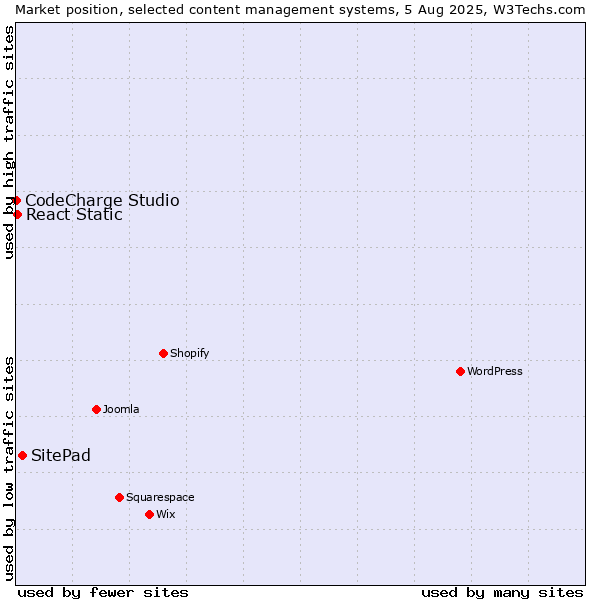The width and height of the screenshot is (600, 600).
Task: Select the red CodeCharge Studio data point
Action: click(x=16, y=201)
